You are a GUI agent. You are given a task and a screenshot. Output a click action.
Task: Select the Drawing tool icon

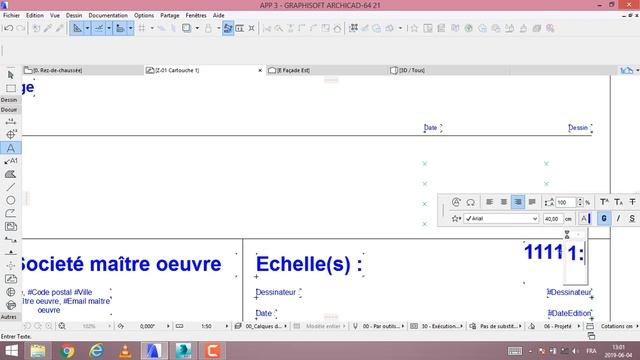tap(11, 279)
